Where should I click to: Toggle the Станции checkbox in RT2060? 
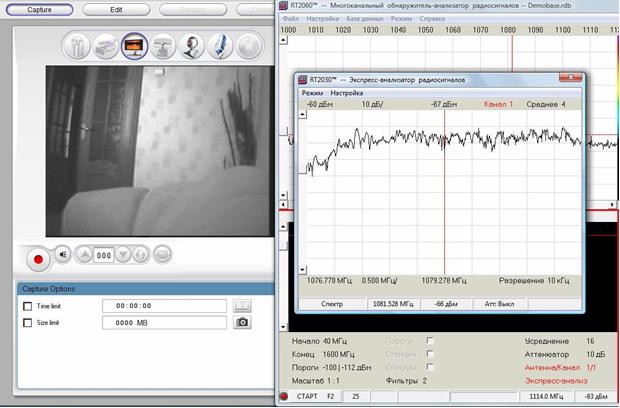tap(430, 354)
